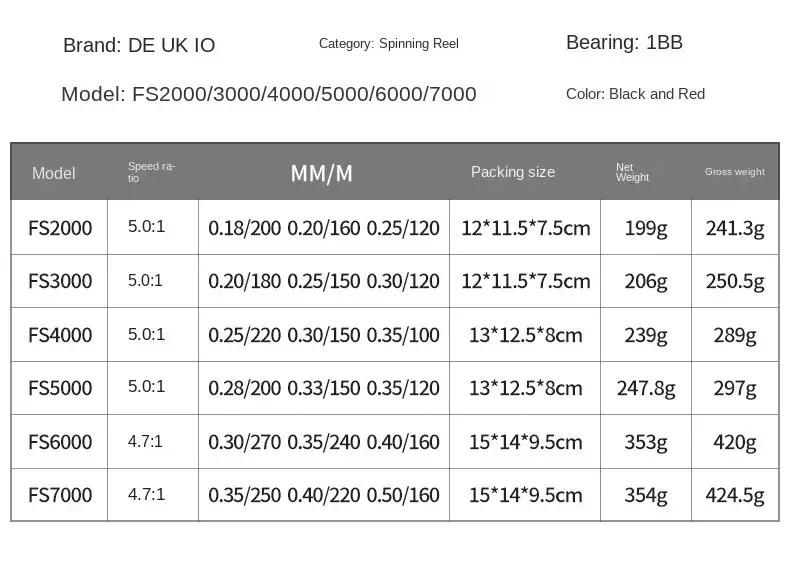Click the Packing size header
The height and width of the screenshot is (561, 790).
(x=513, y=172)
